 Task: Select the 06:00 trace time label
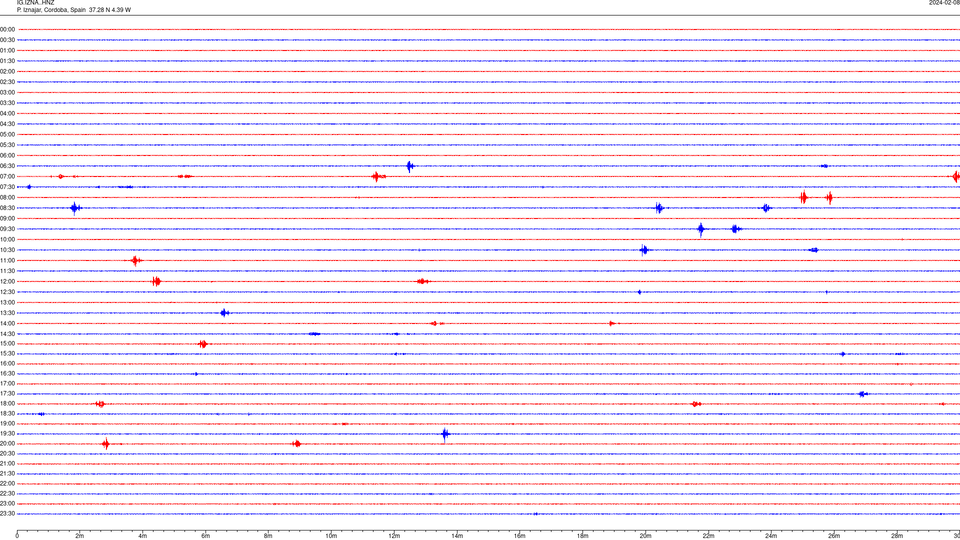tap(7, 156)
